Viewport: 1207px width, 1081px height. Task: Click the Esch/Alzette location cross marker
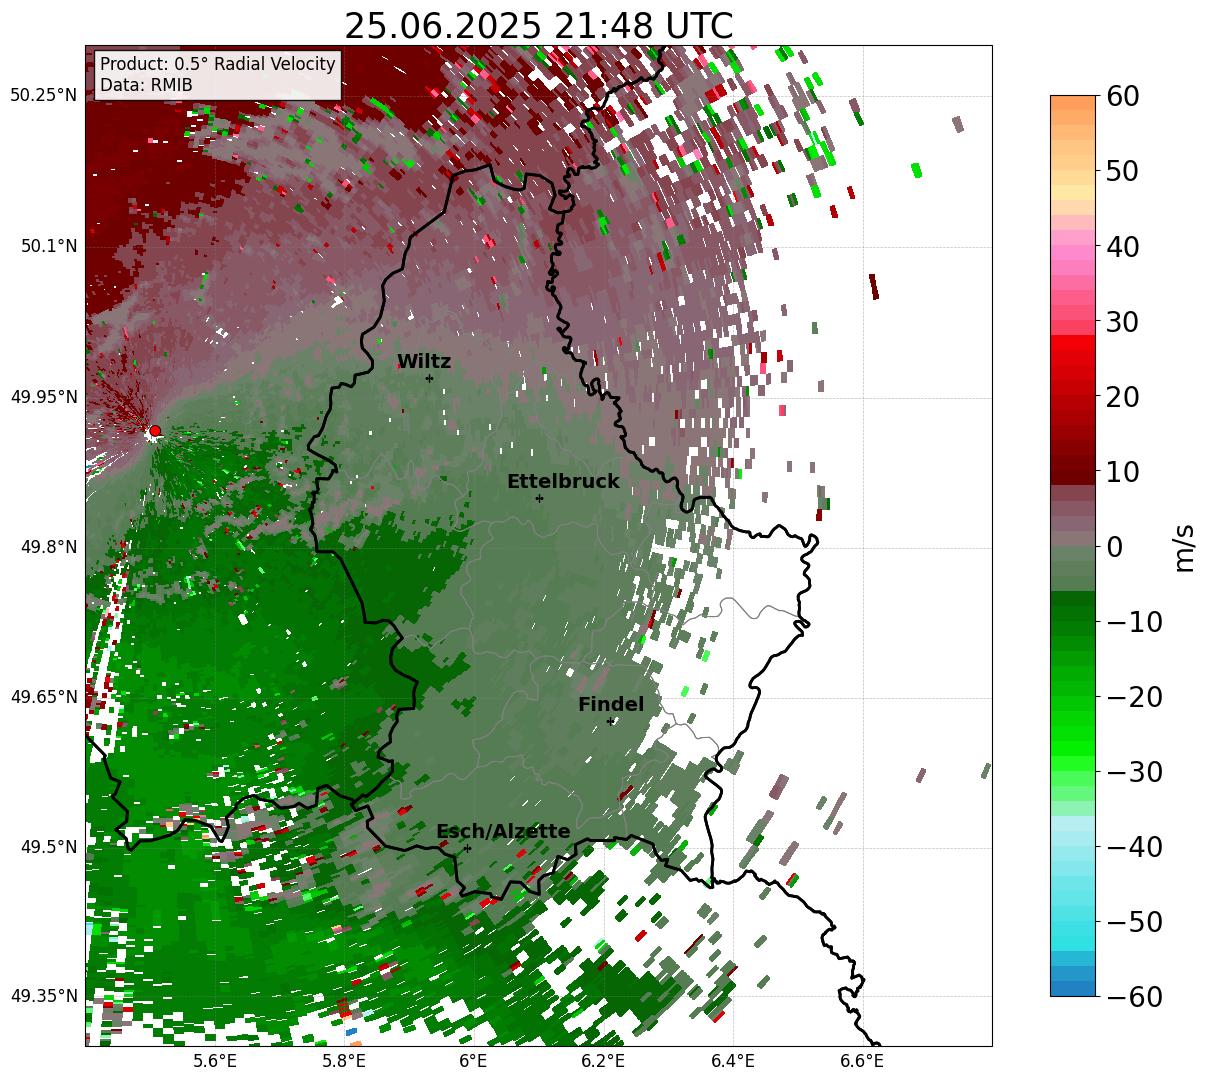(467, 848)
